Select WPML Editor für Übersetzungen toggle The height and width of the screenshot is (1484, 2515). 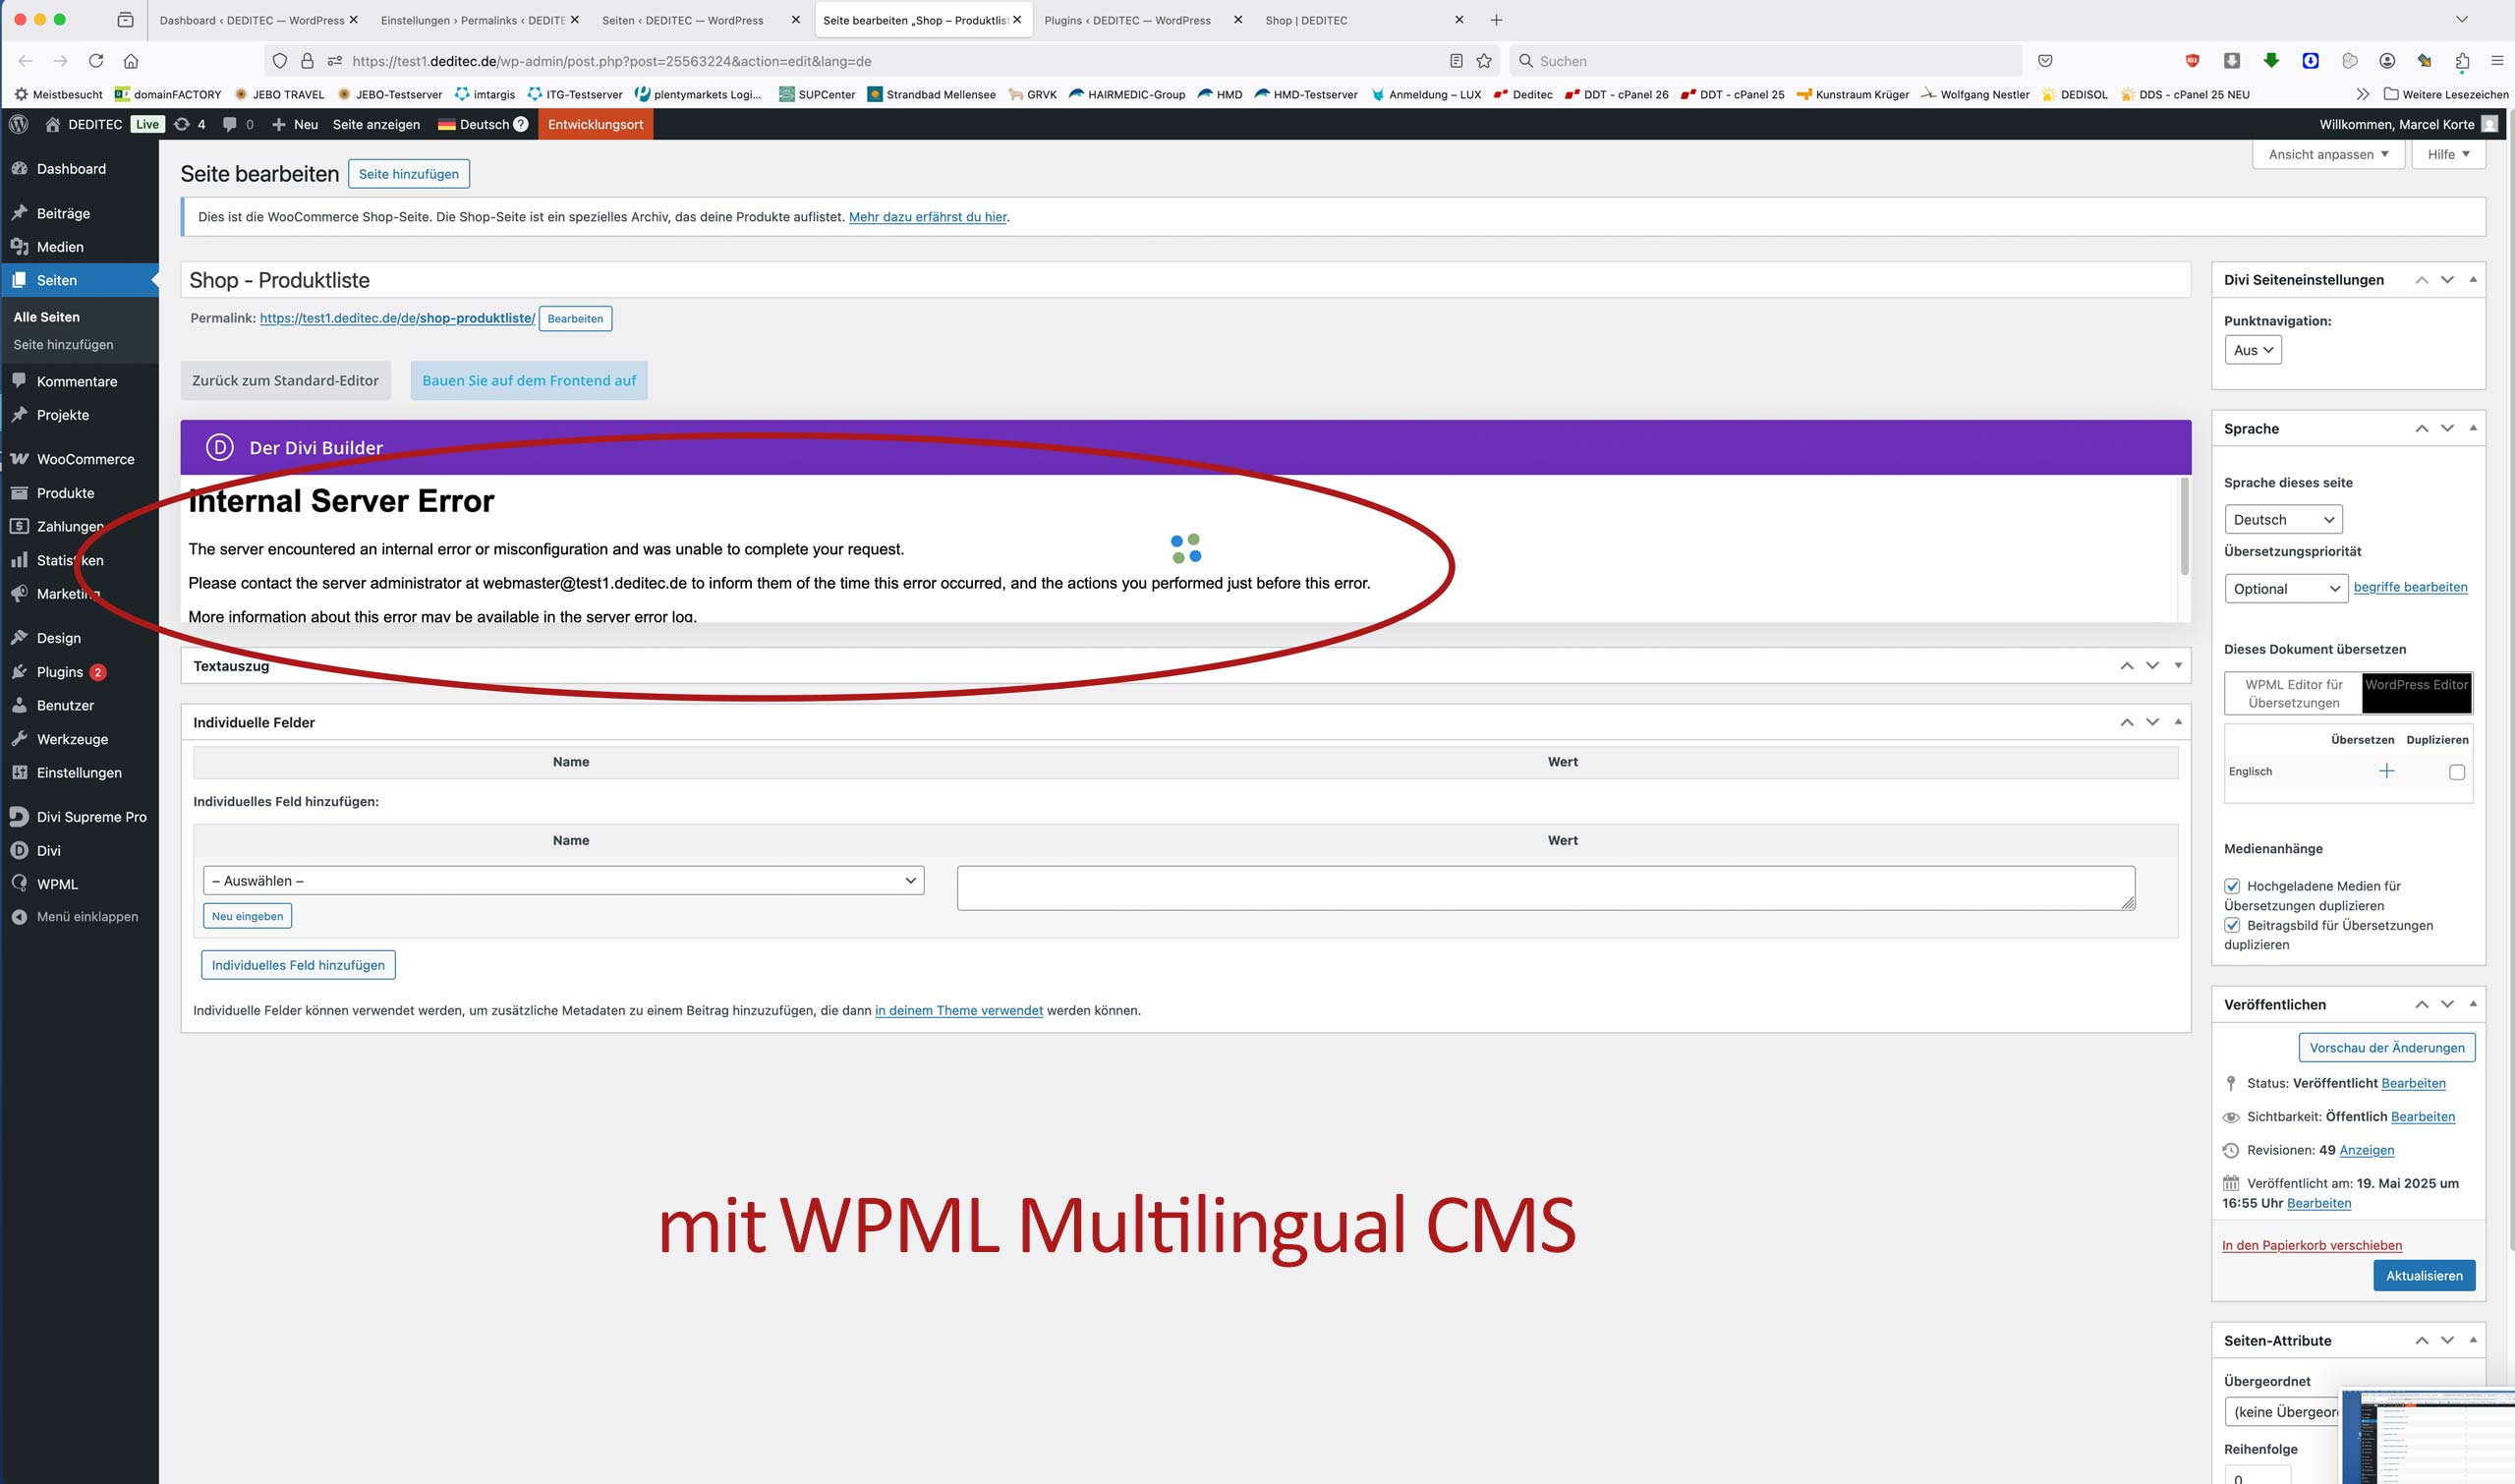(x=2293, y=694)
